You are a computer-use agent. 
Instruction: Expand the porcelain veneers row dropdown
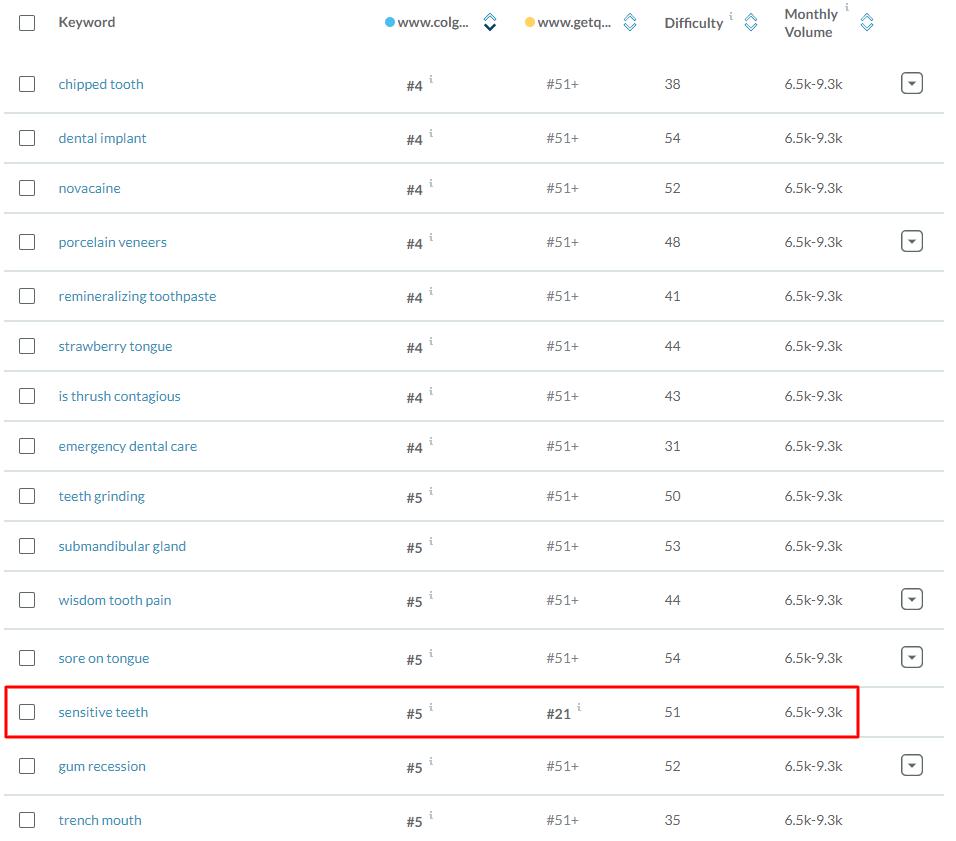tap(911, 242)
